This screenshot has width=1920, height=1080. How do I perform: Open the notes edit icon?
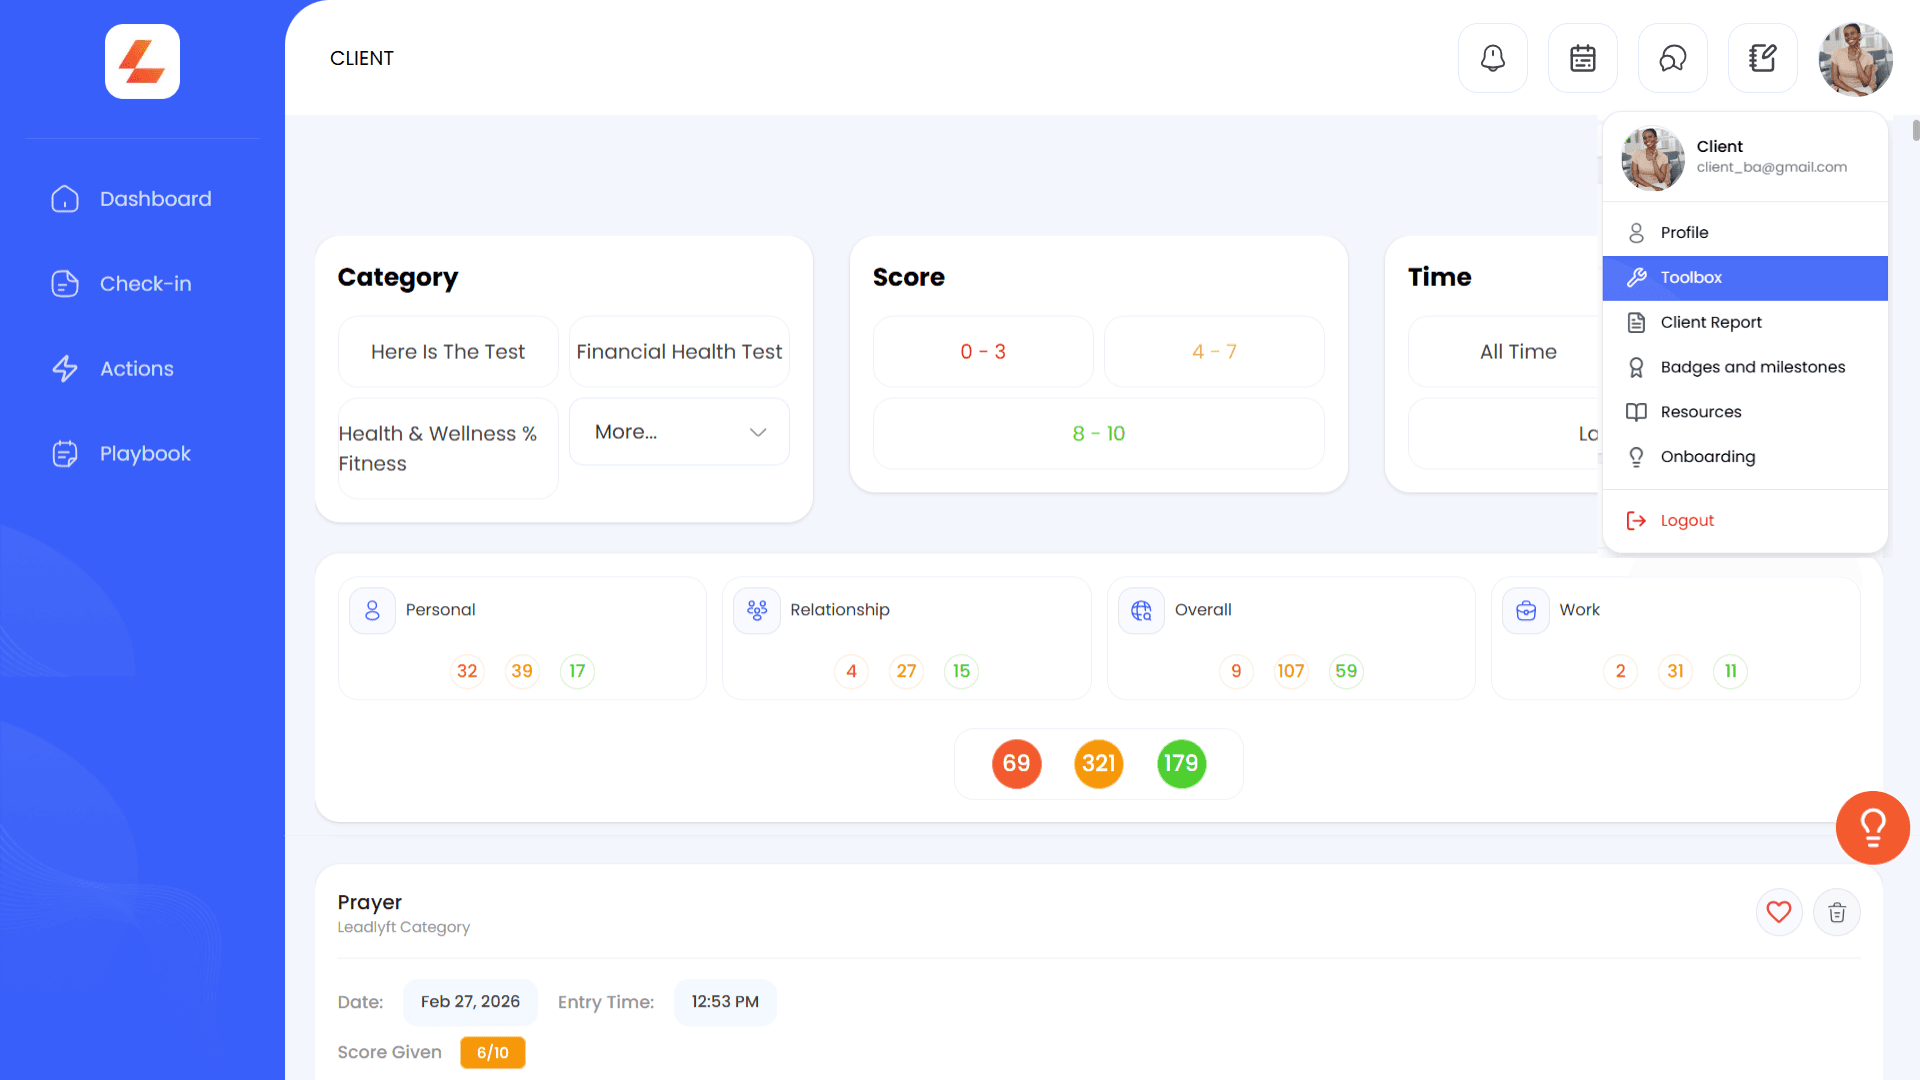(1762, 58)
